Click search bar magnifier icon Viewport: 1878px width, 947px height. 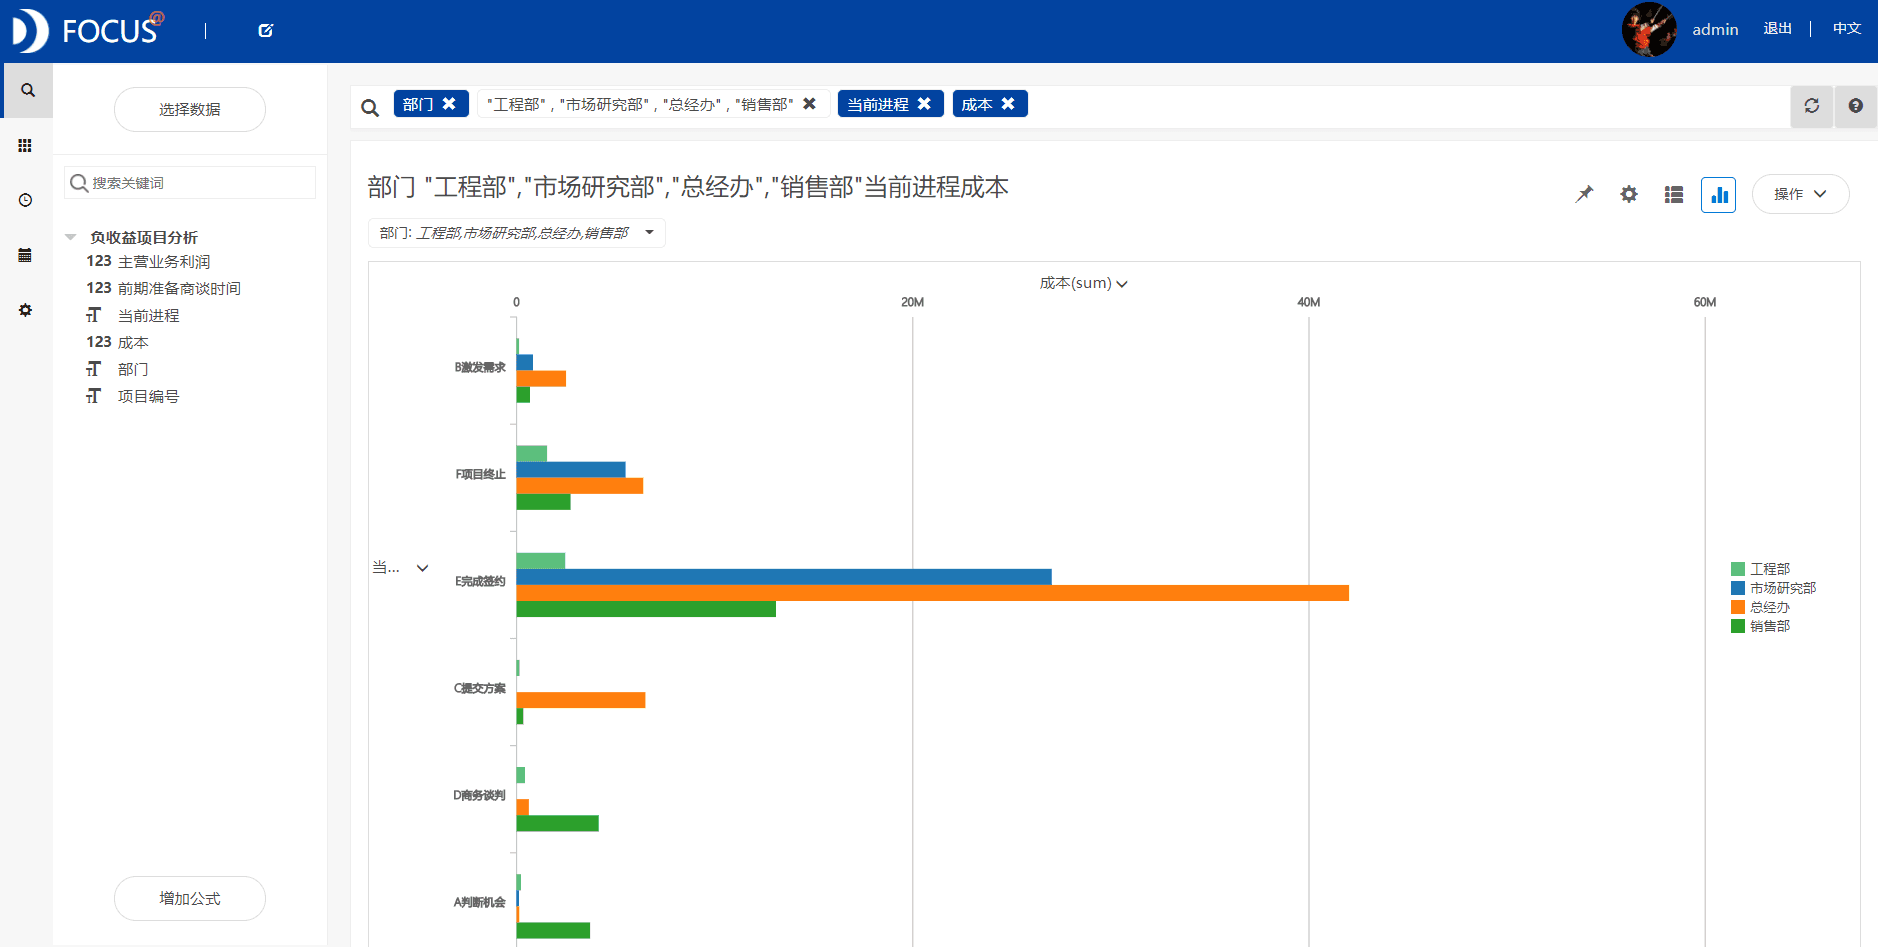(x=370, y=108)
